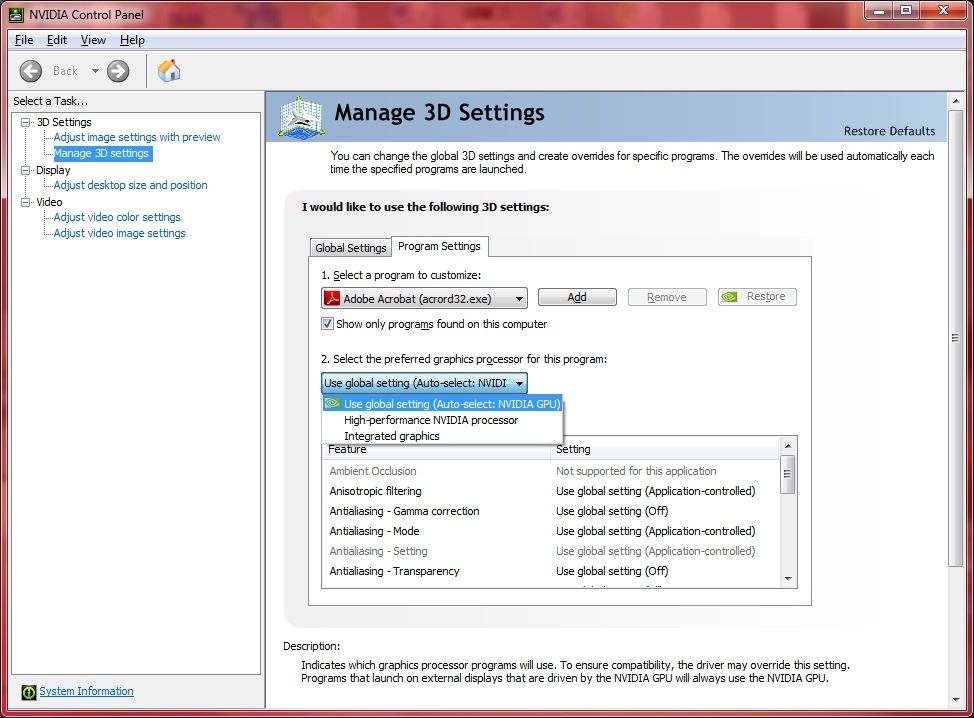Minimize the NVIDIA Control Panel window
974x718 pixels.
tap(878, 11)
